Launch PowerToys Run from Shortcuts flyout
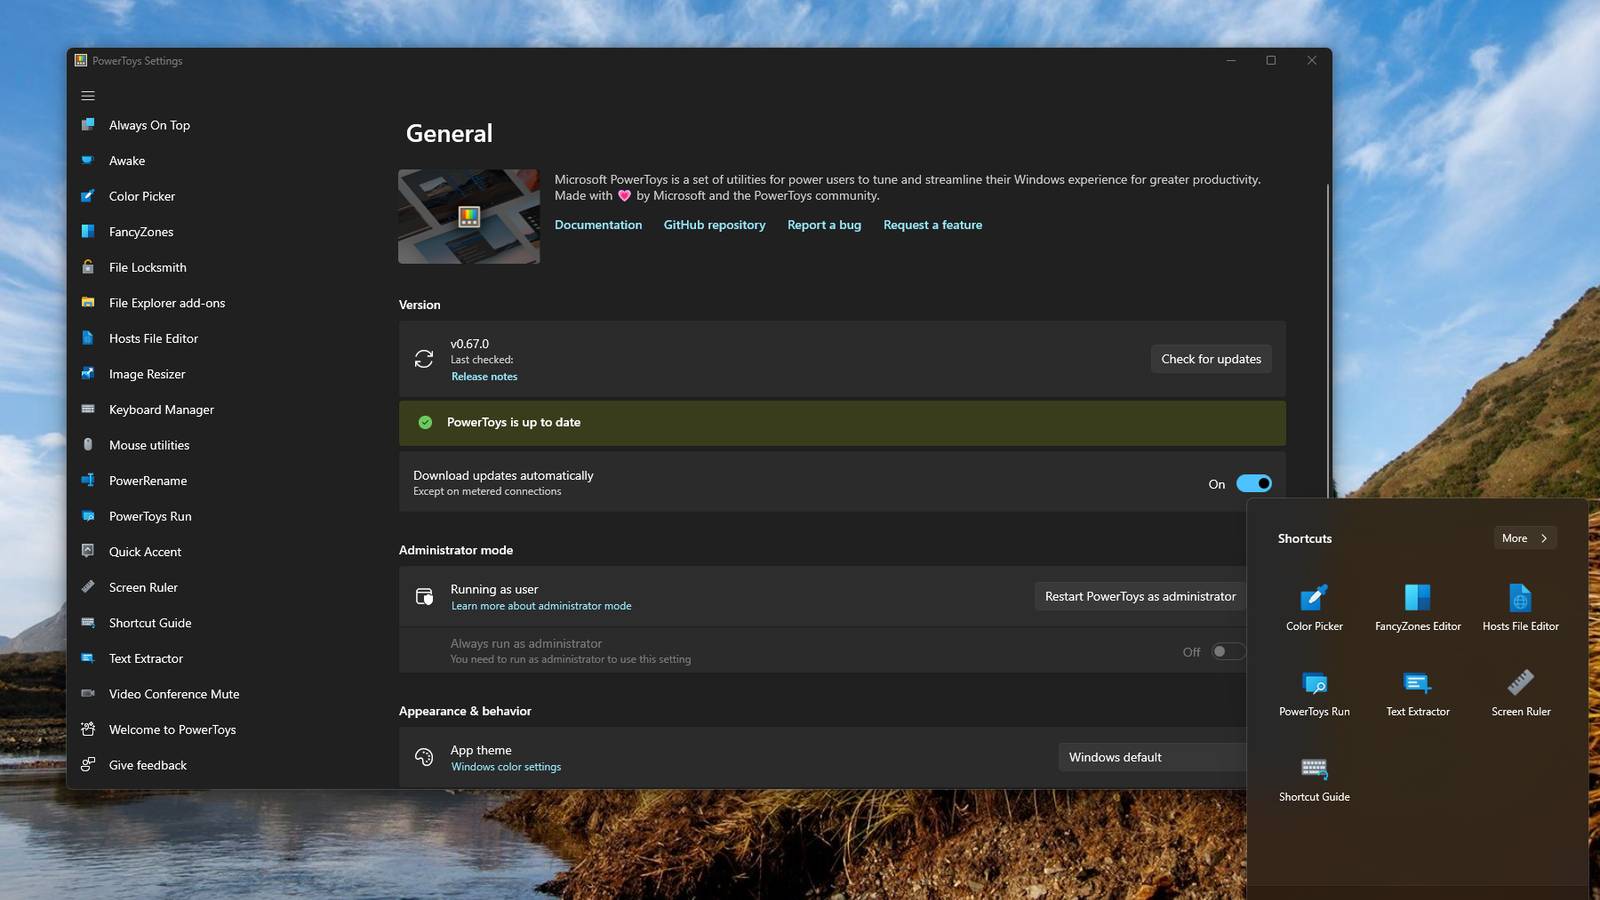1600x900 pixels. click(1314, 693)
